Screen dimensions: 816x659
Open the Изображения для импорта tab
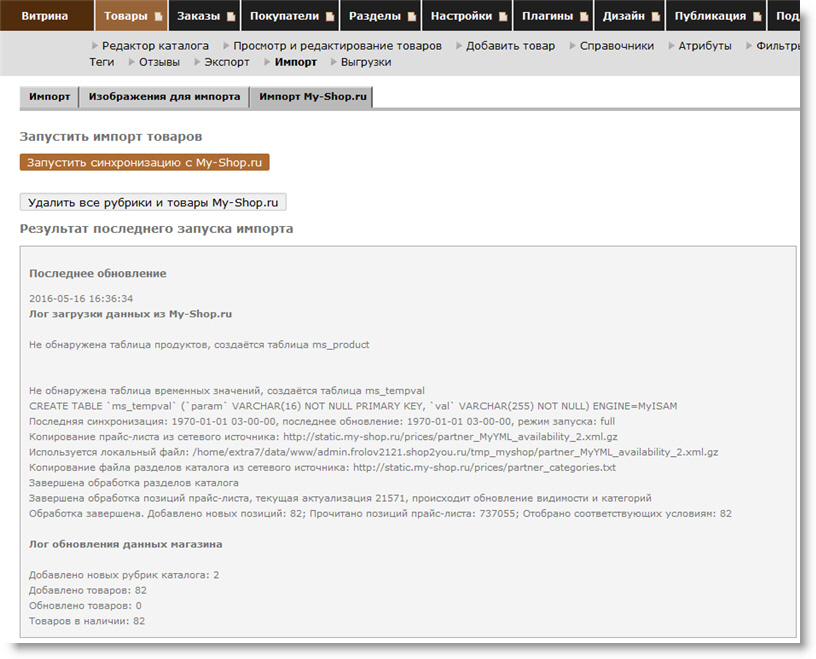pos(164,97)
